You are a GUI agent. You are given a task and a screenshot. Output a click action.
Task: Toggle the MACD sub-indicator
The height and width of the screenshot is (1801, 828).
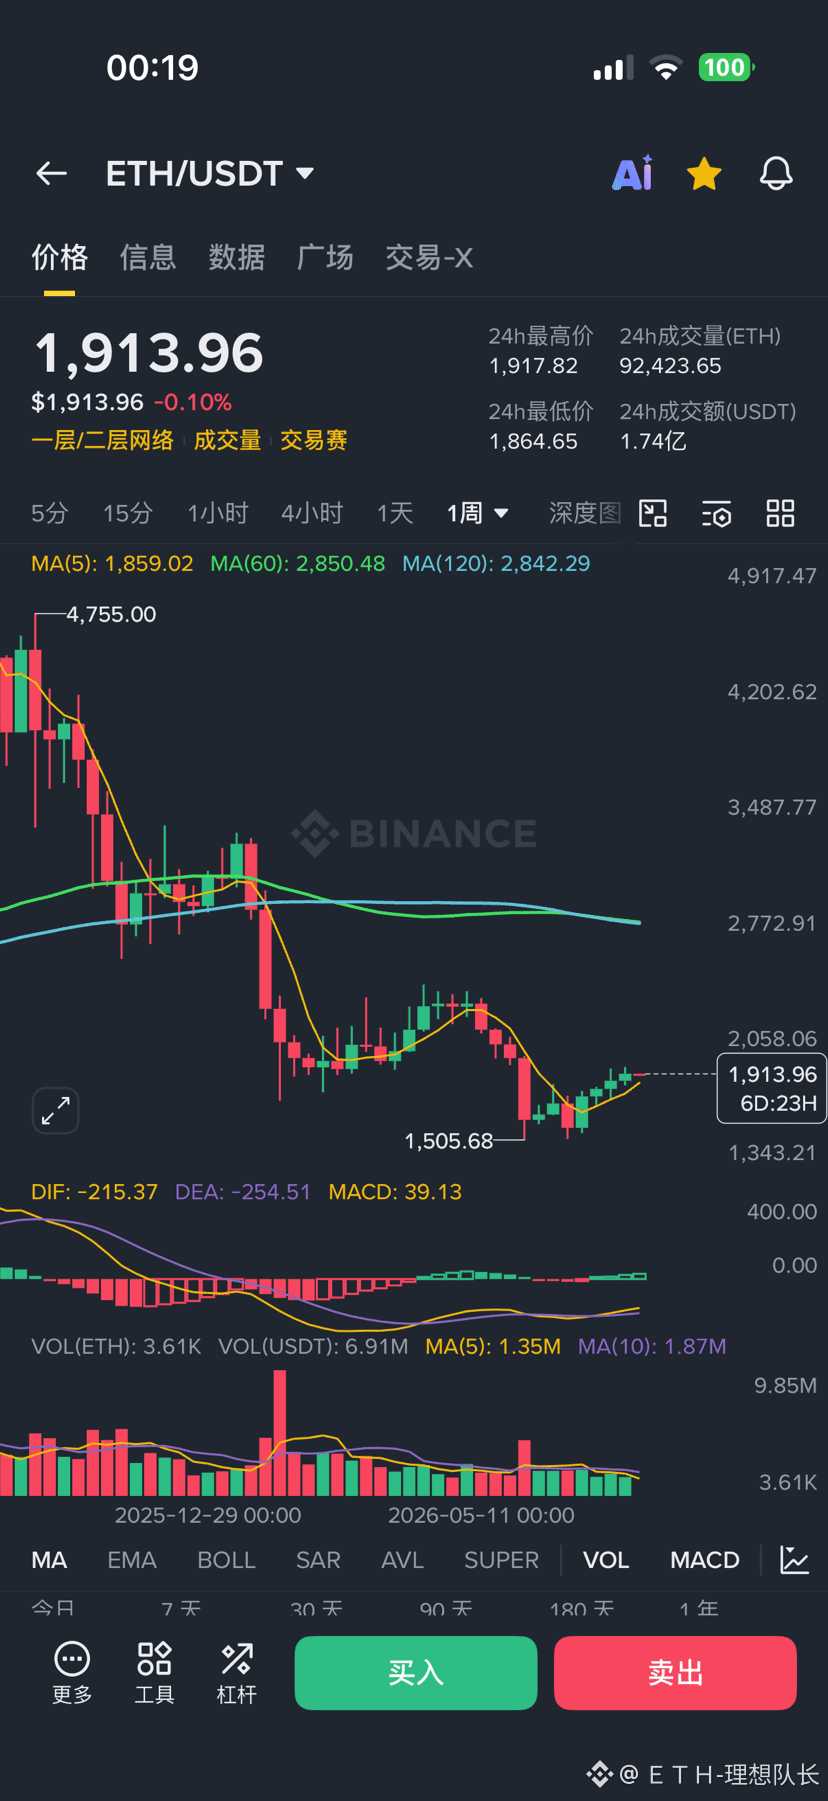click(705, 1560)
